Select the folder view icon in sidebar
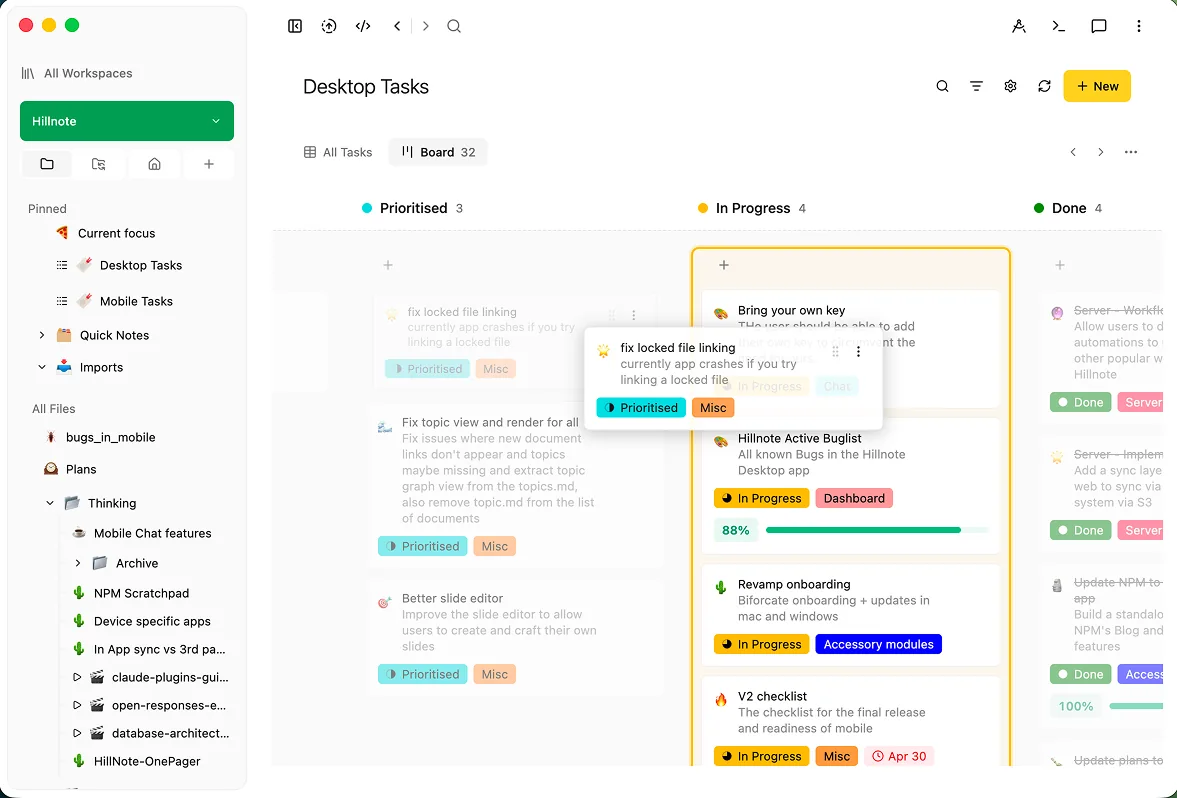 coord(47,164)
